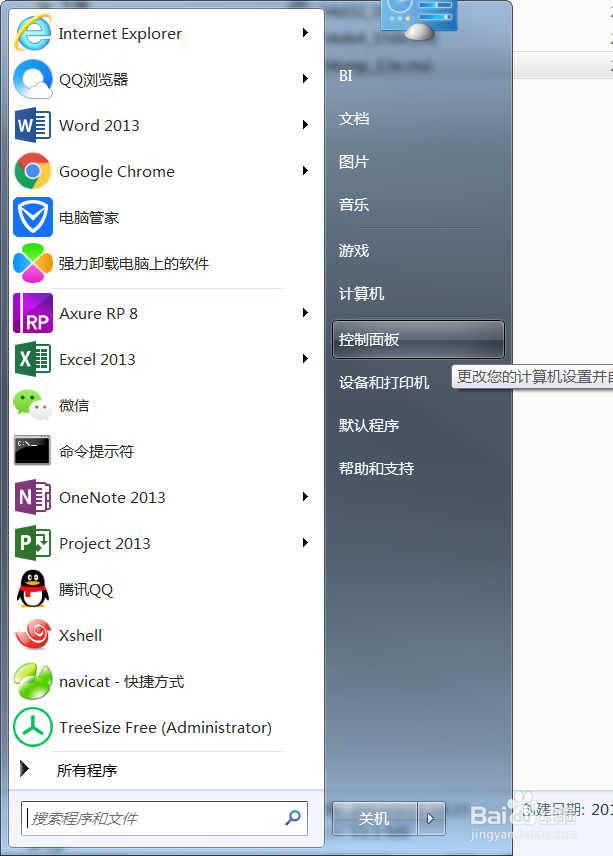
Task: Open shutdown options arrow beside 关机
Action: click(x=431, y=818)
